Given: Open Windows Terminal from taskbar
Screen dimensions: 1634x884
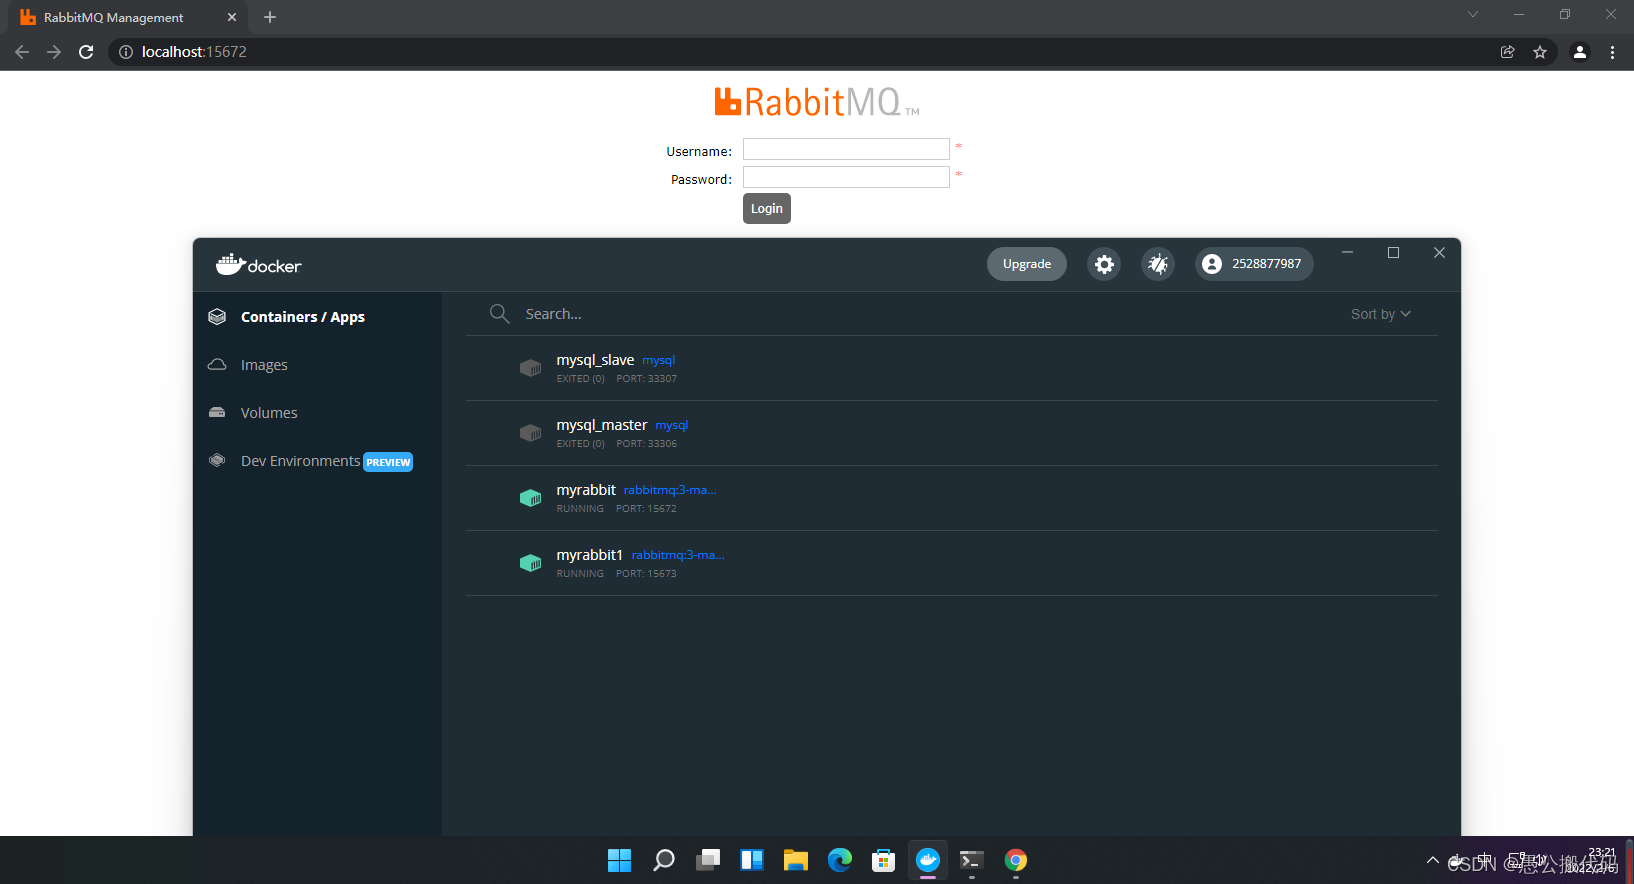Looking at the screenshot, I should tap(972, 860).
